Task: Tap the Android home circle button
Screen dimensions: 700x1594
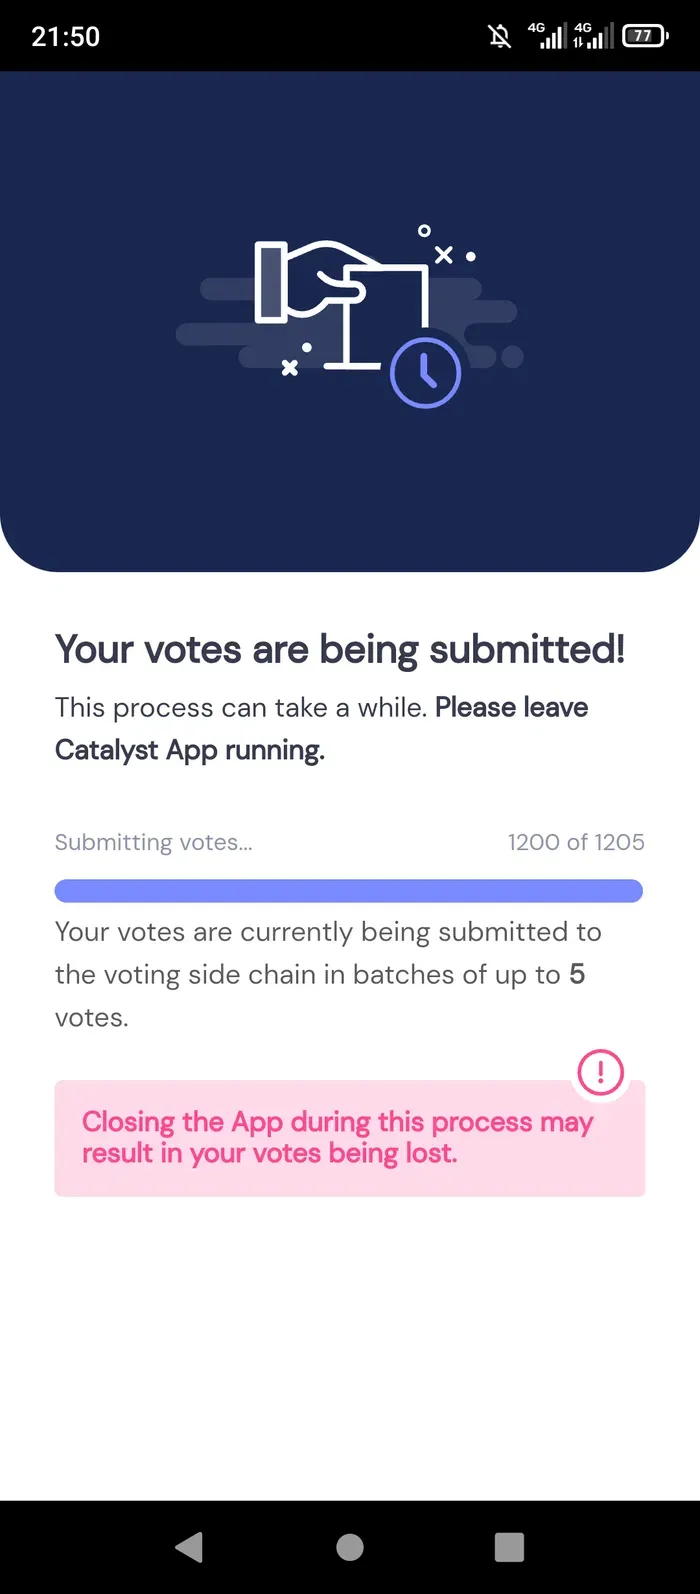Action: [x=350, y=1547]
